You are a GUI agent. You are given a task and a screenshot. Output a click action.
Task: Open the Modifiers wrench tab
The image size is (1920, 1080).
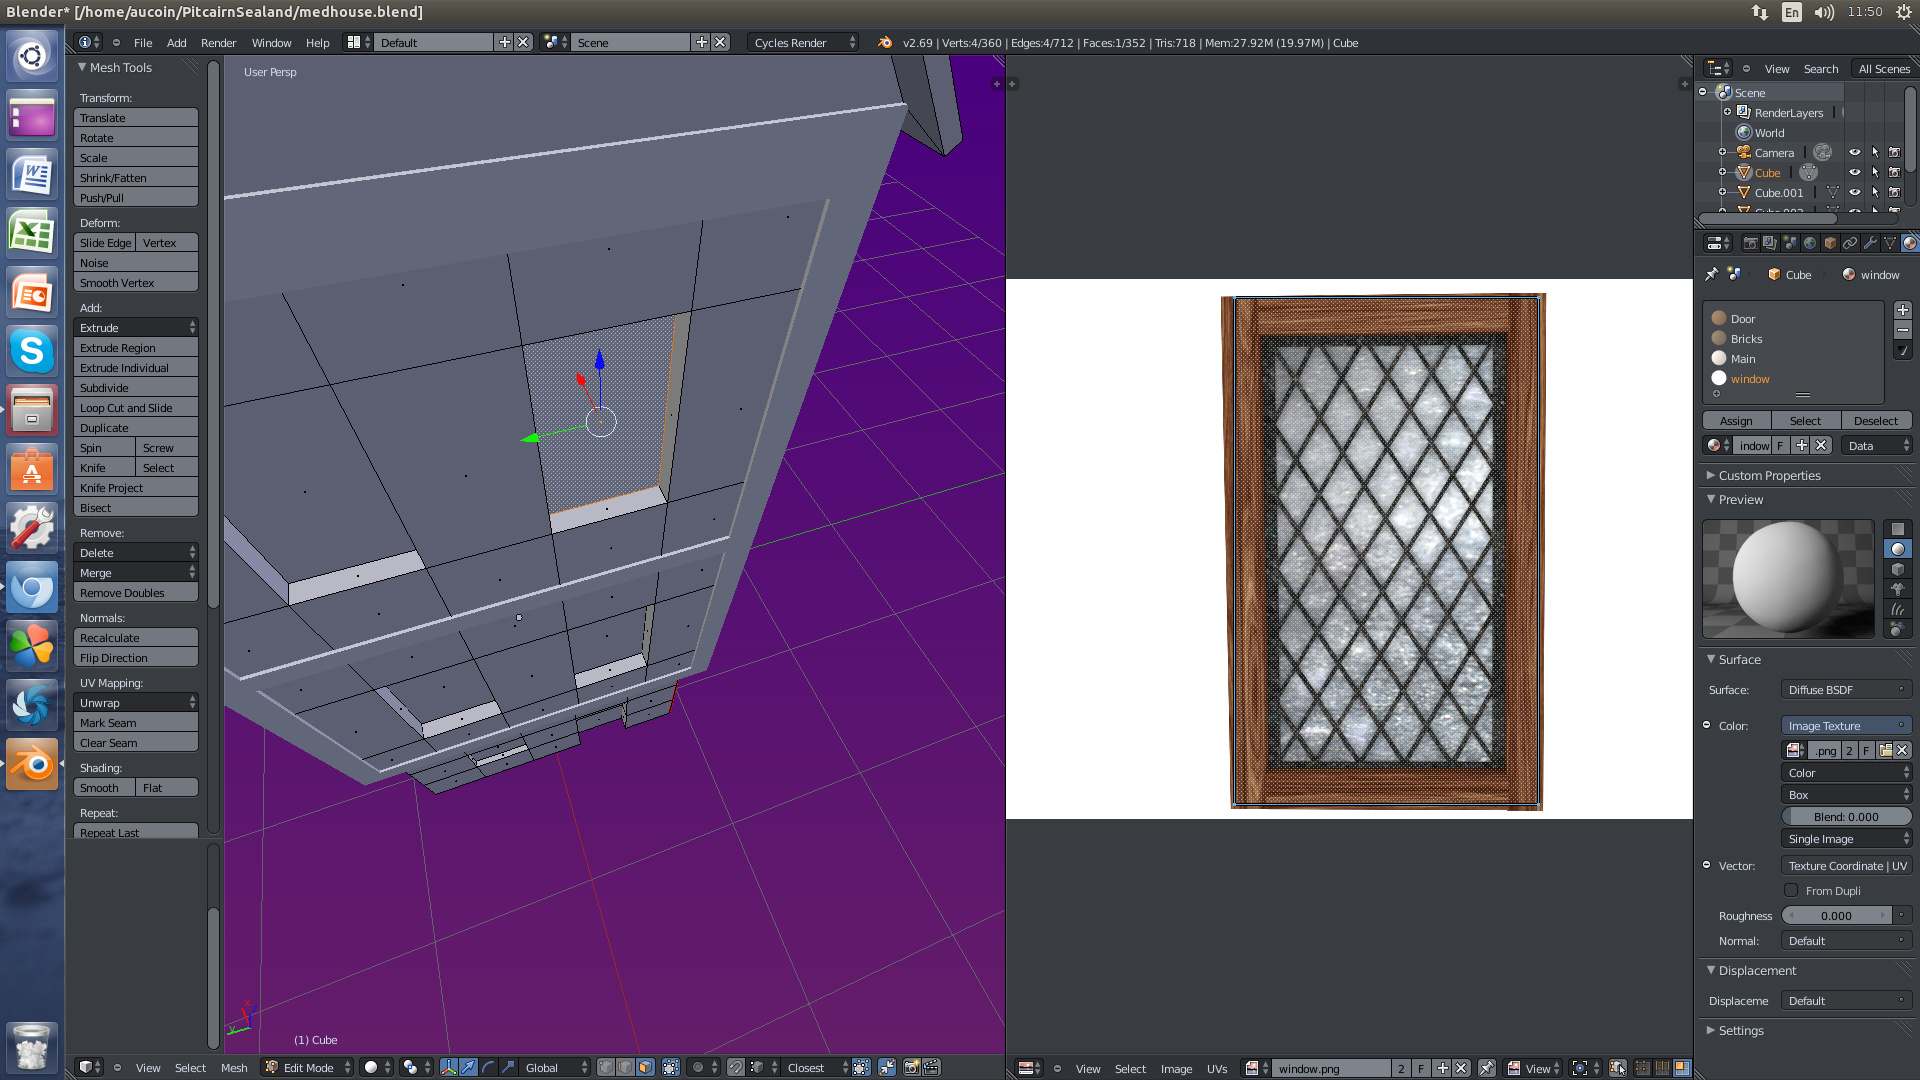pos(1870,243)
